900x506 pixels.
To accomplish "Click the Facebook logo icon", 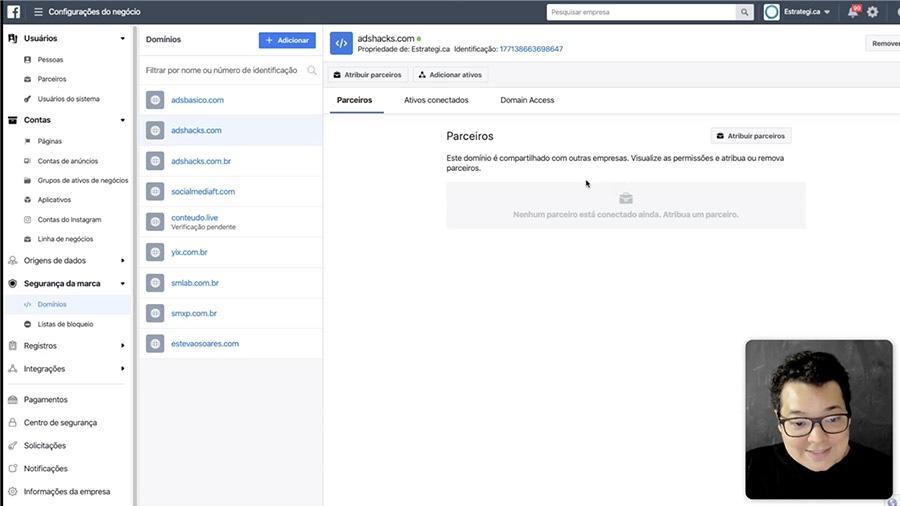I will 13,11.
